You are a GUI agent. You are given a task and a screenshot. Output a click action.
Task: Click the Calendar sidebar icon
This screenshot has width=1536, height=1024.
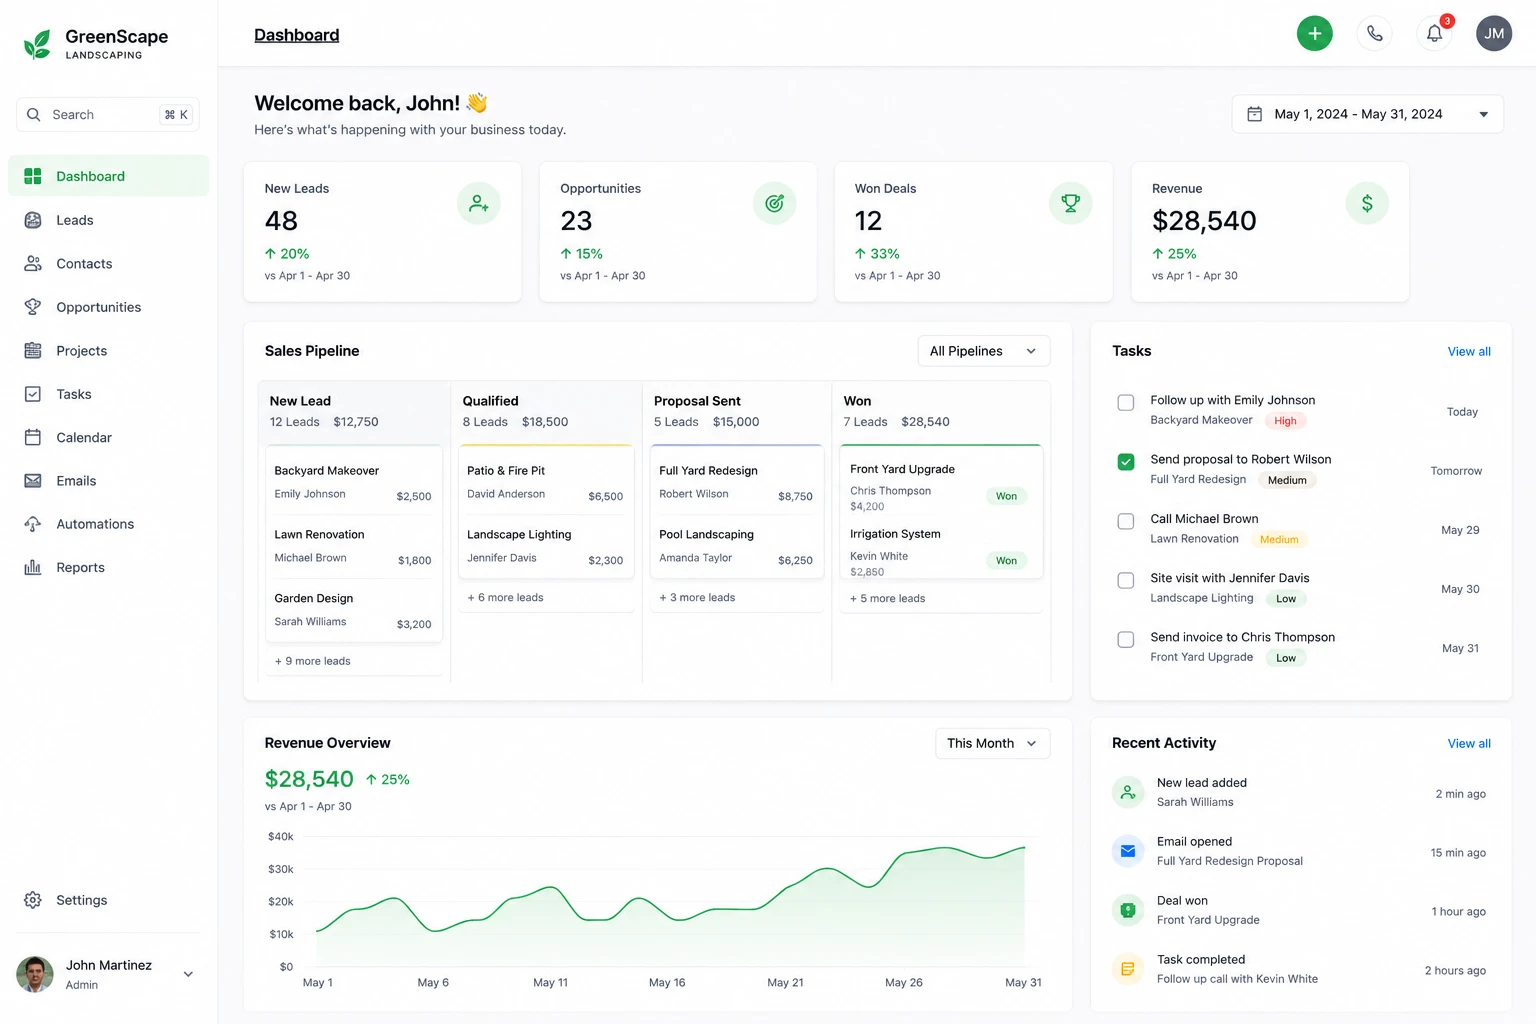33,437
